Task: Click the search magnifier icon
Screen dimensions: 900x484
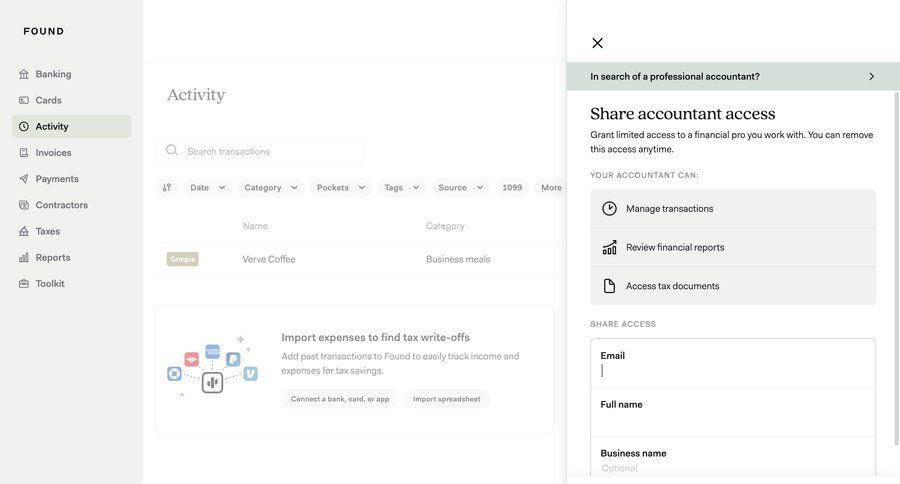Action: (x=172, y=150)
